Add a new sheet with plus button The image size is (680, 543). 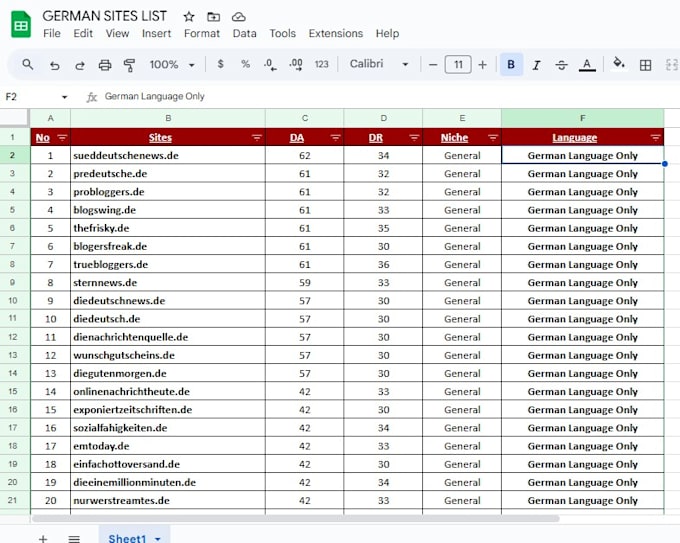(42, 538)
